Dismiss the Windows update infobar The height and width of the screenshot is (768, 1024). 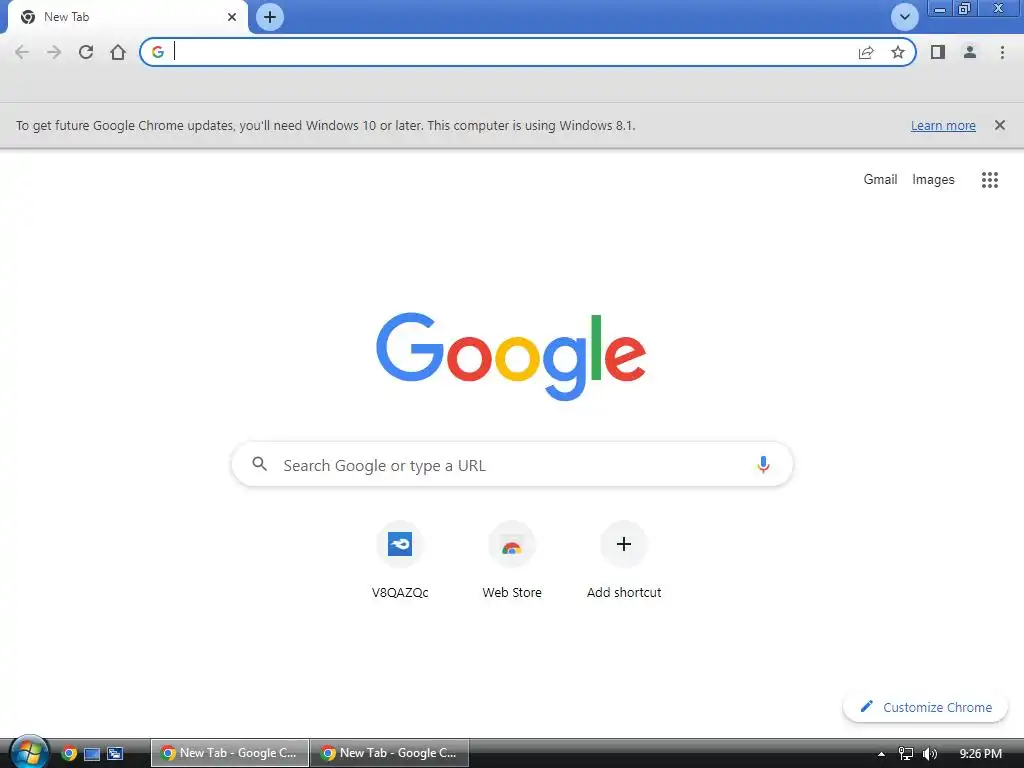(x=1000, y=125)
